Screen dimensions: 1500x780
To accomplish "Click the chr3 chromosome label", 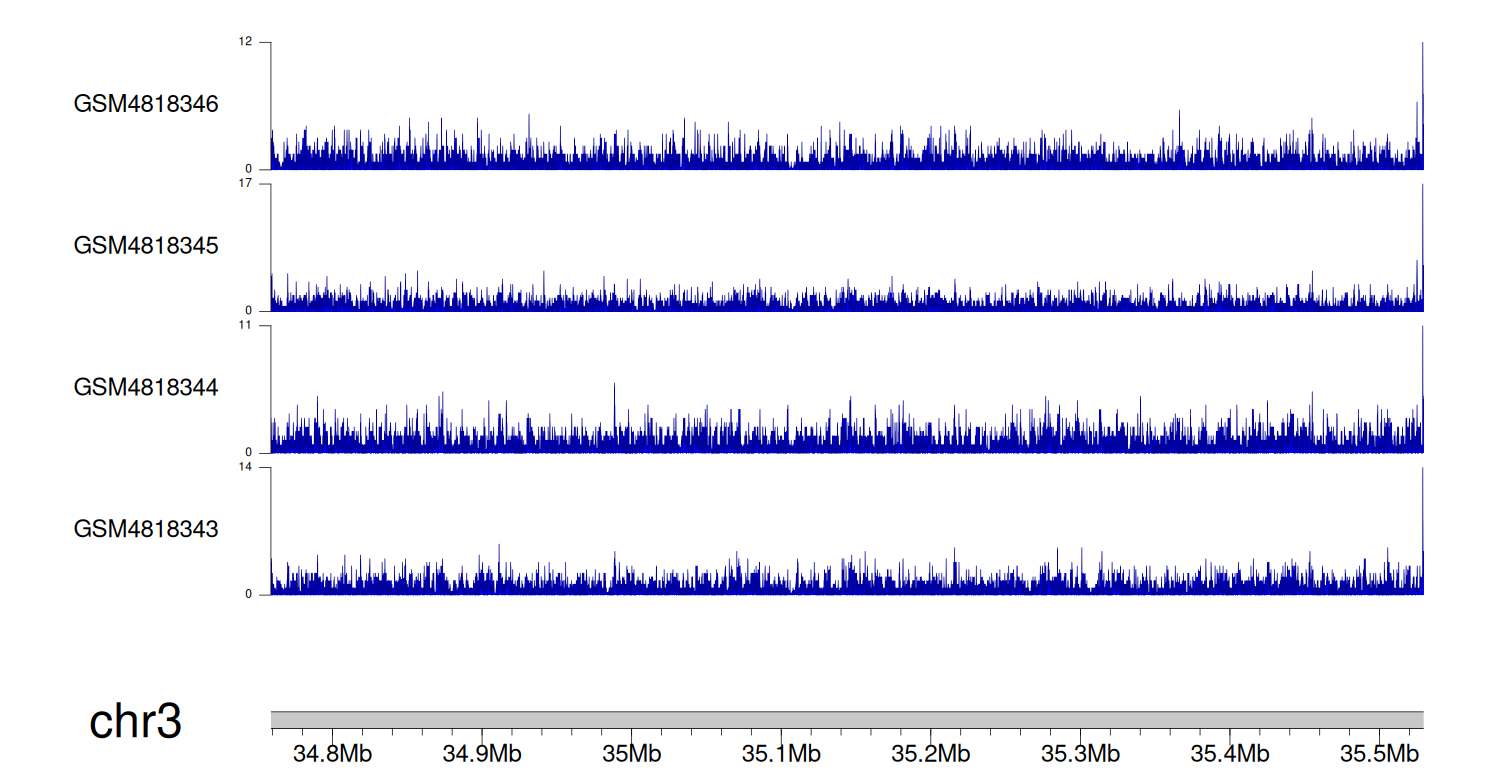I will click(x=135, y=722).
